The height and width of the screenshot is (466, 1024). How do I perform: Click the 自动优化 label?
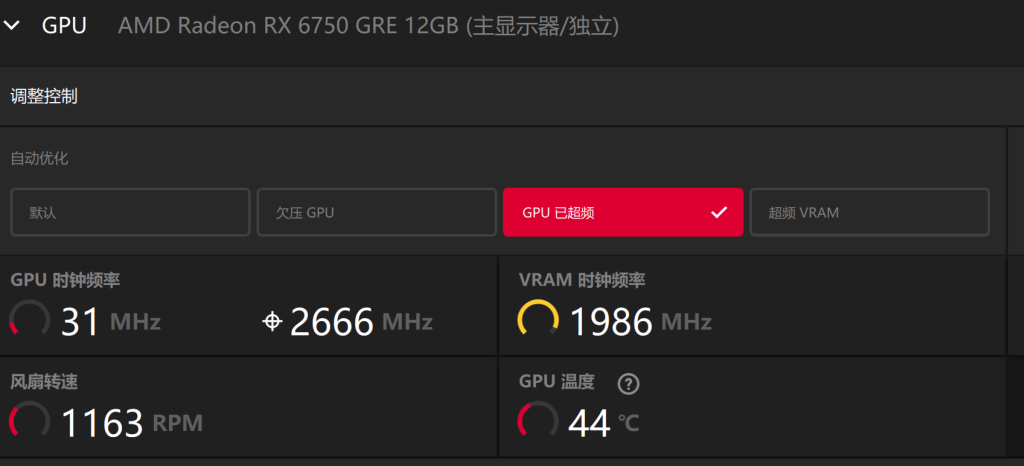coord(39,158)
